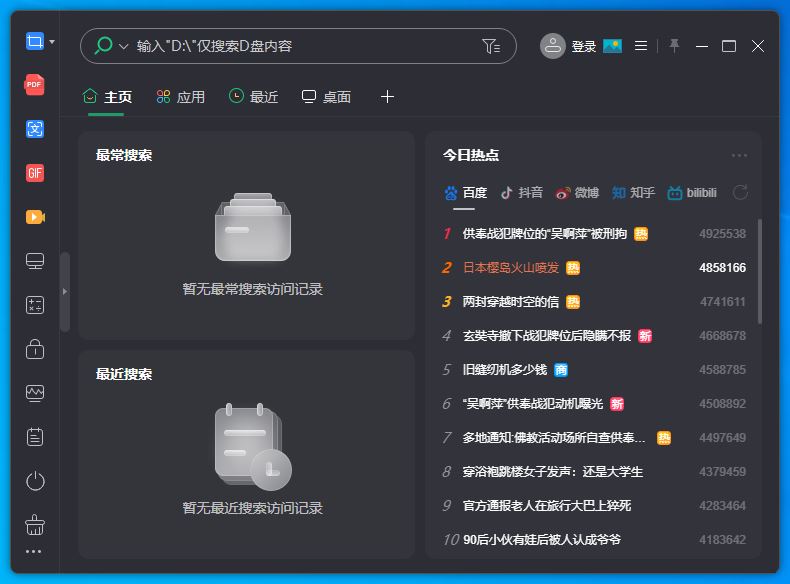The image size is (790, 584).
Task: Expand the sidebar with the arrow handle
Action: [x=64, y=291]
